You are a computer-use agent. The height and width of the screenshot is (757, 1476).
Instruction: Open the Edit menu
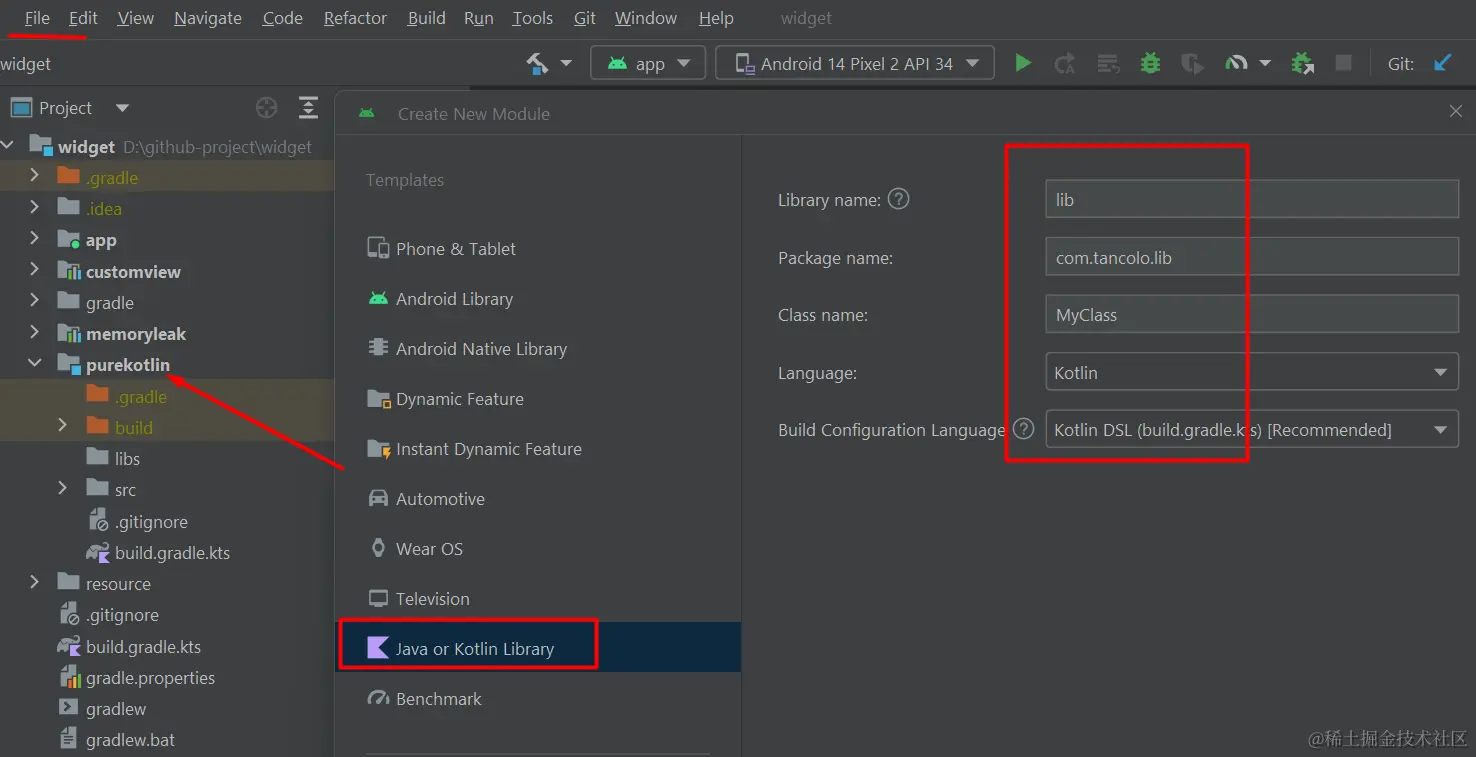click(x=83, y=18)
